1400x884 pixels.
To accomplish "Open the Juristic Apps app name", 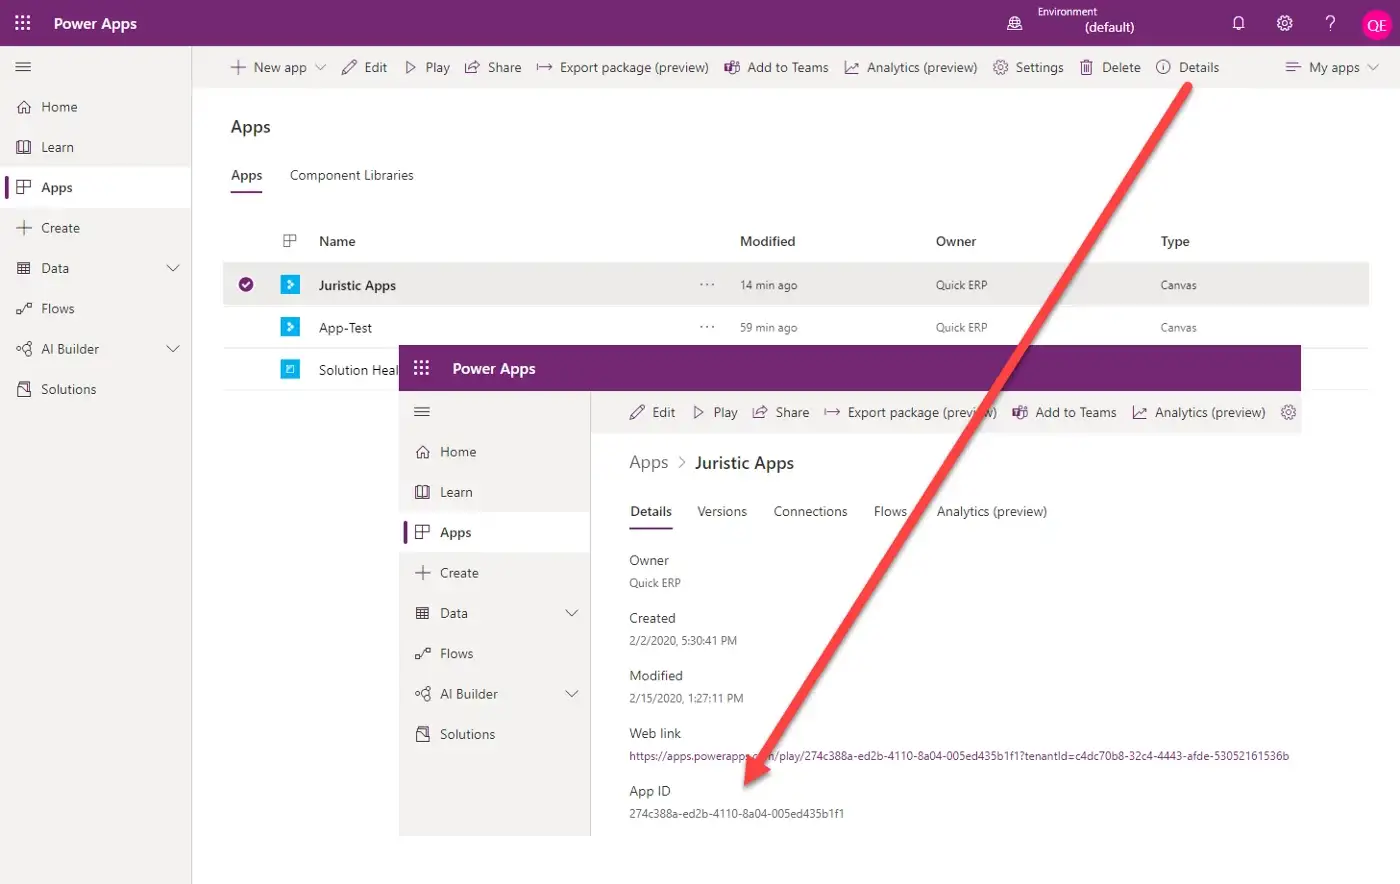I will click(357, 285).
